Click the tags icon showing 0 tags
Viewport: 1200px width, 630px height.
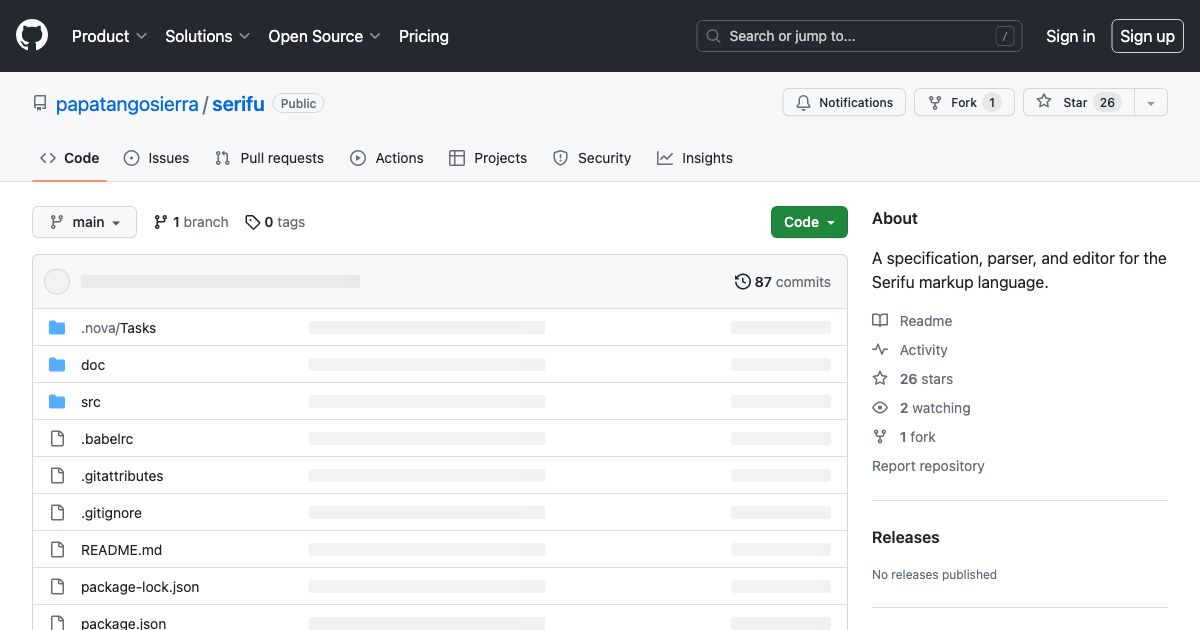[253, 222]
